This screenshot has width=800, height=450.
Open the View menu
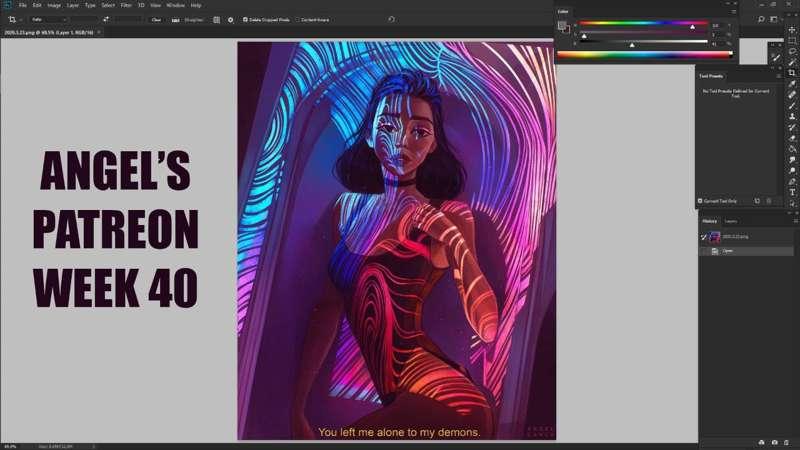156,5
